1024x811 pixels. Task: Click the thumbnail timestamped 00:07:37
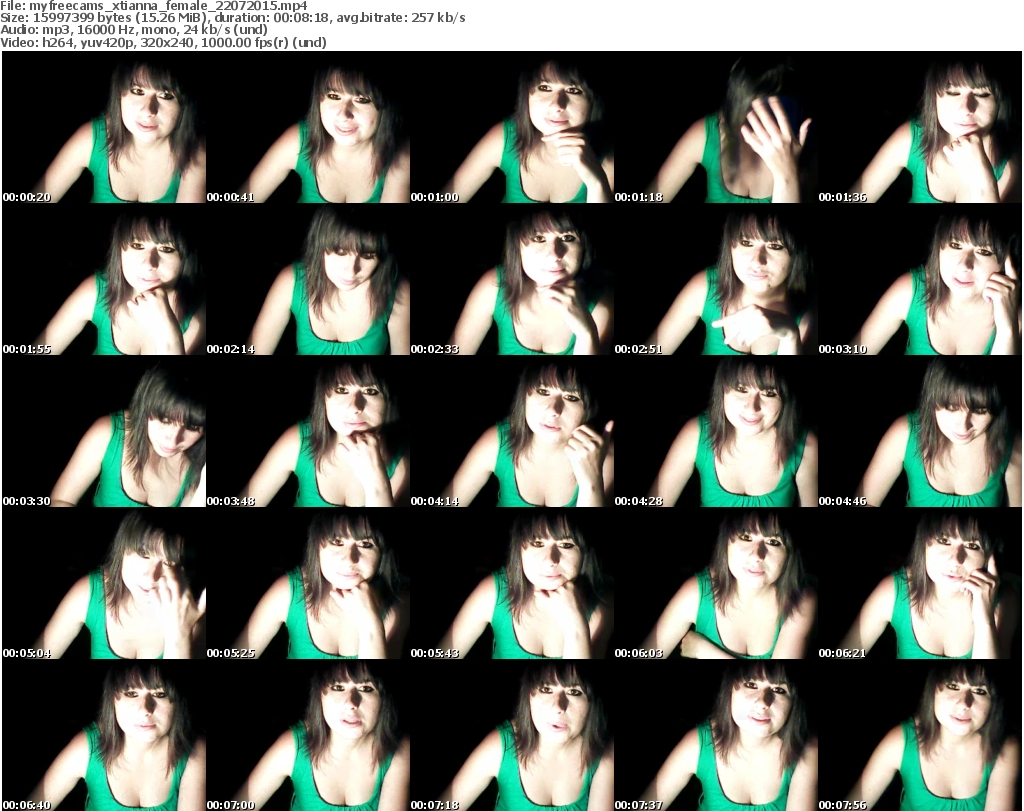pyautogui.click(x=716, y=736)
